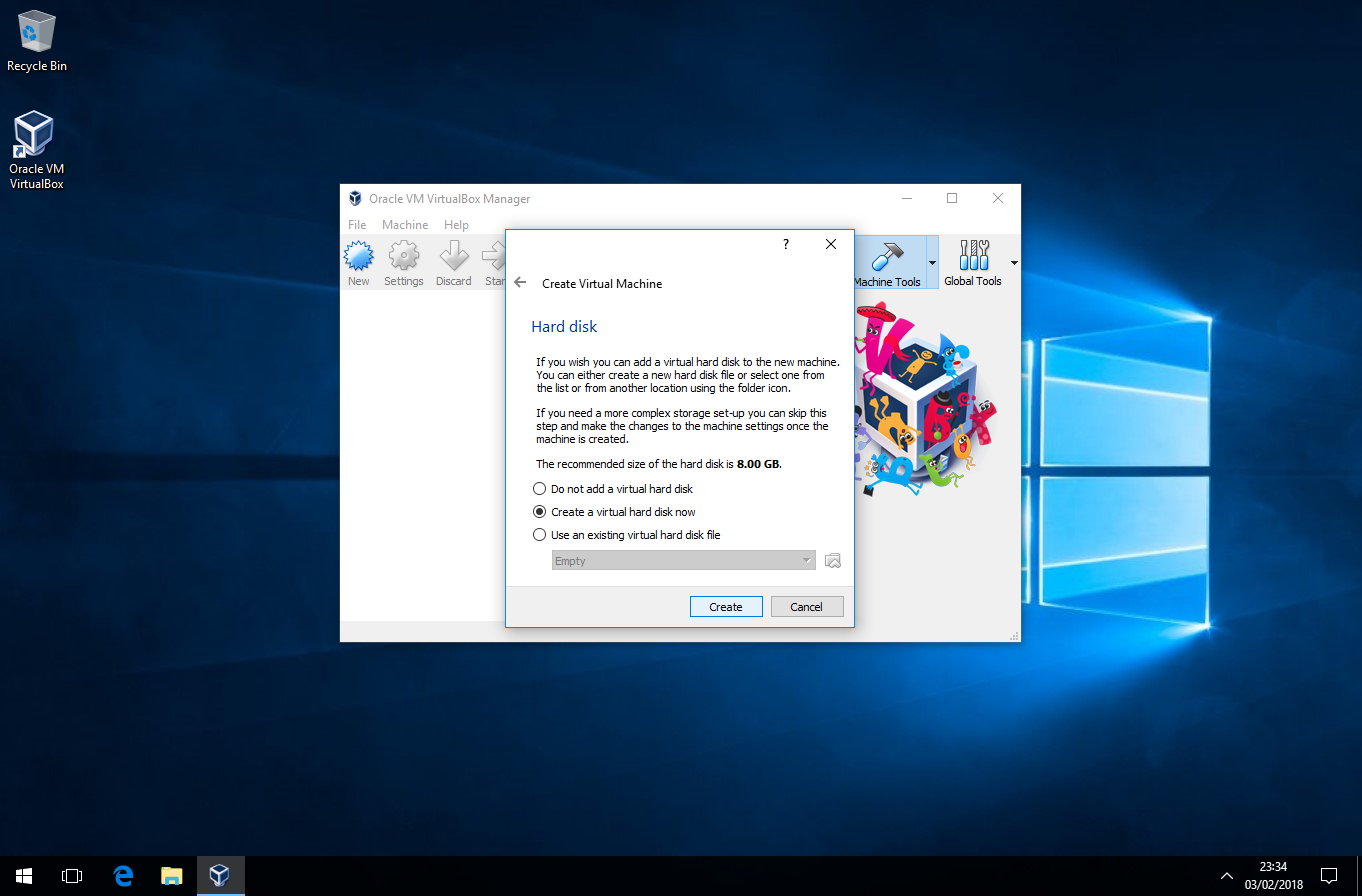The height and width of the screenshot is (896, 1362).
Task: Browse for disk file with folder icon
Action: click(x=833, y=561)
